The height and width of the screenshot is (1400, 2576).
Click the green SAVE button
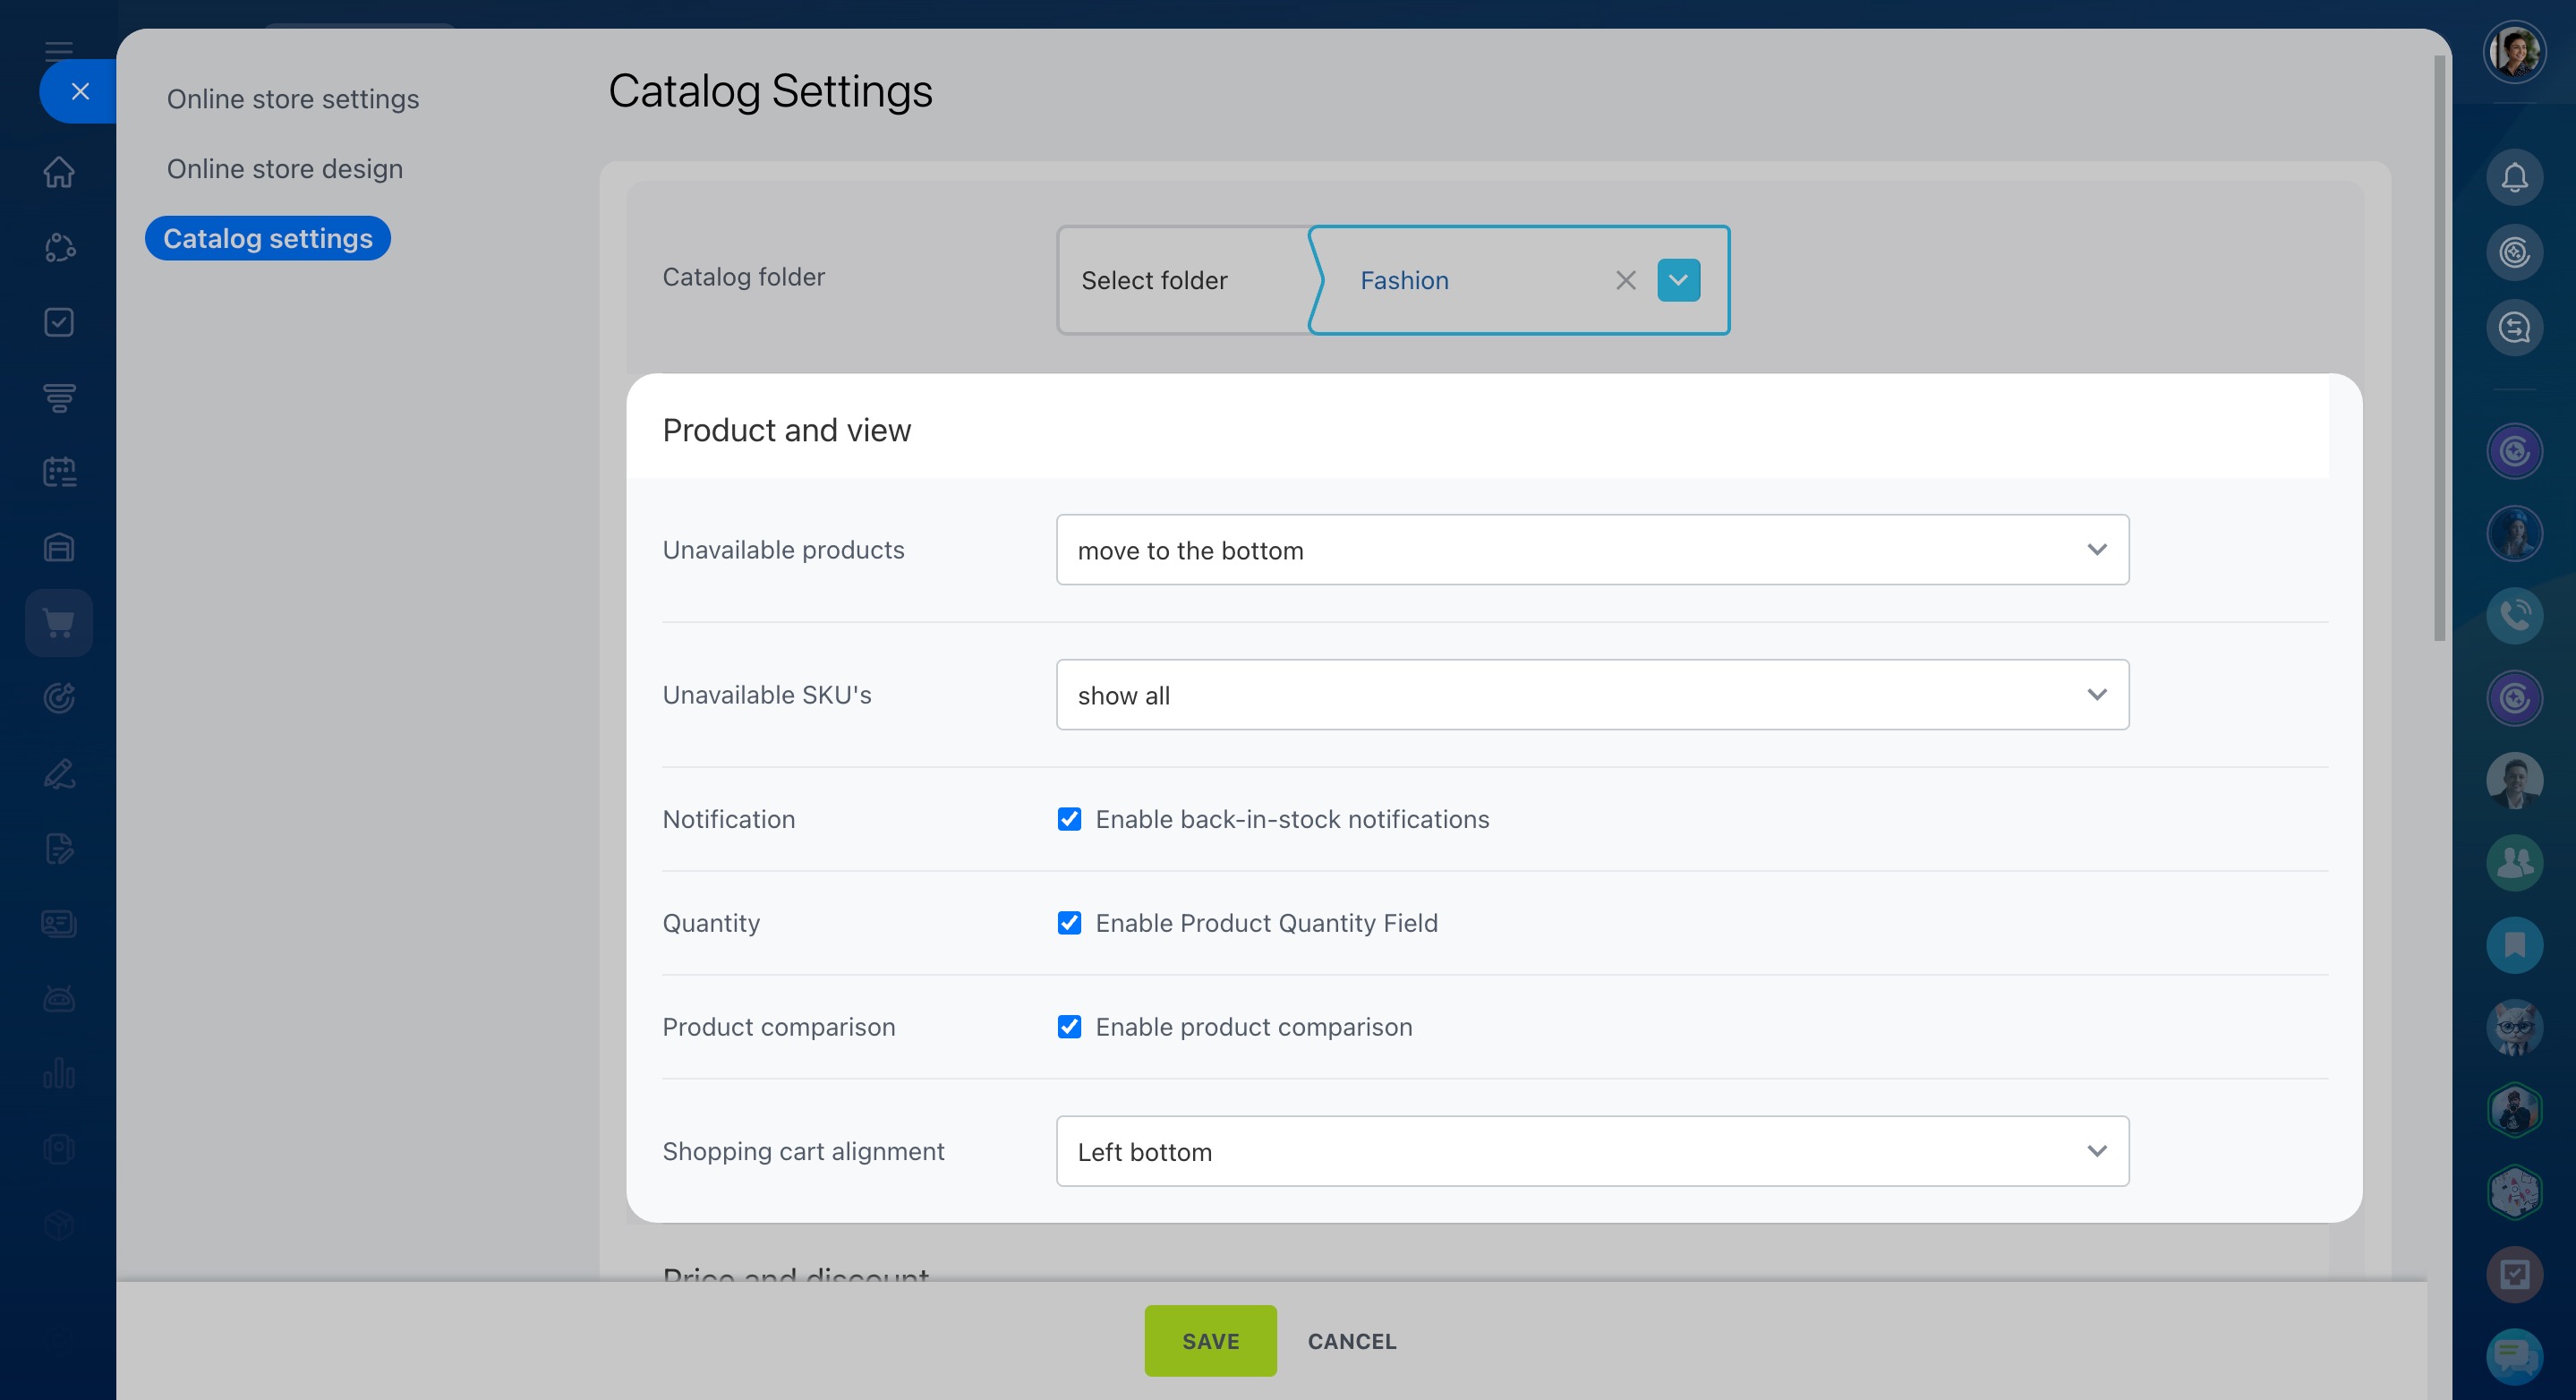click(1210, 1341)
